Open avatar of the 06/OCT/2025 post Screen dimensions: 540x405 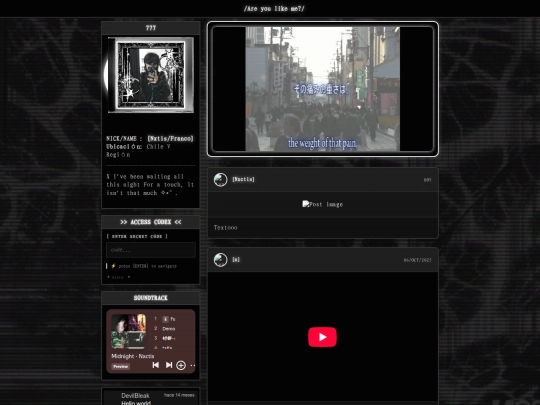220,260
